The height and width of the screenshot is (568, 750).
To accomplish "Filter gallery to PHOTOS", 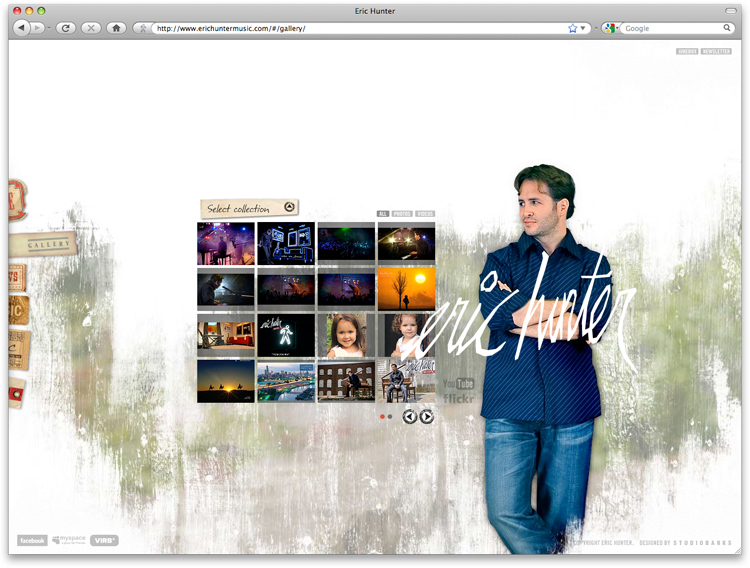I will tap(402, 214).
